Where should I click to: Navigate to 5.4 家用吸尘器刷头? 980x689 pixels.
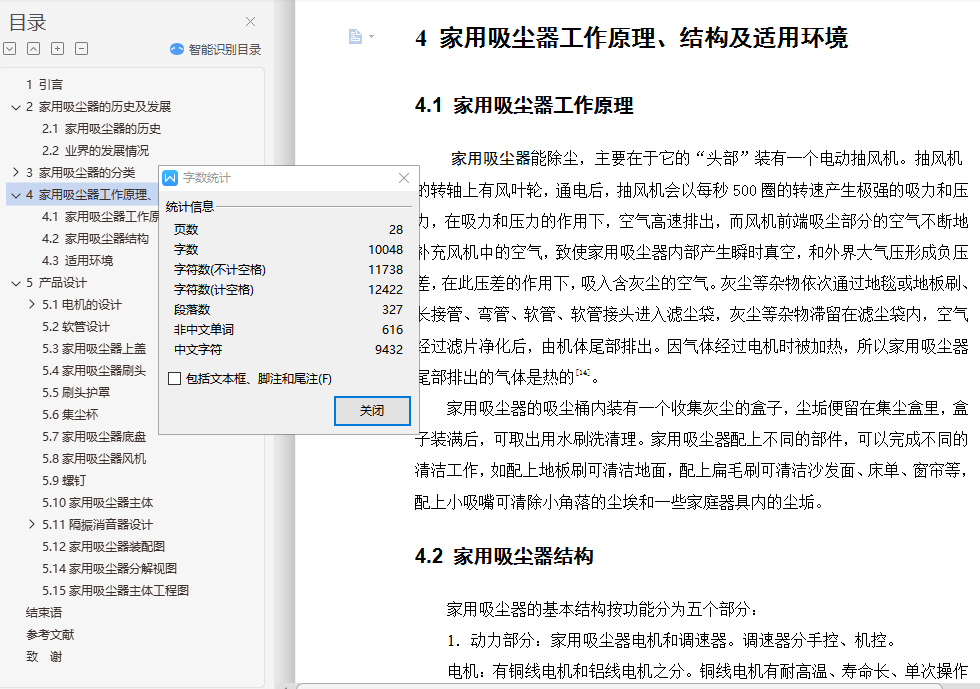tap(94, 371)
